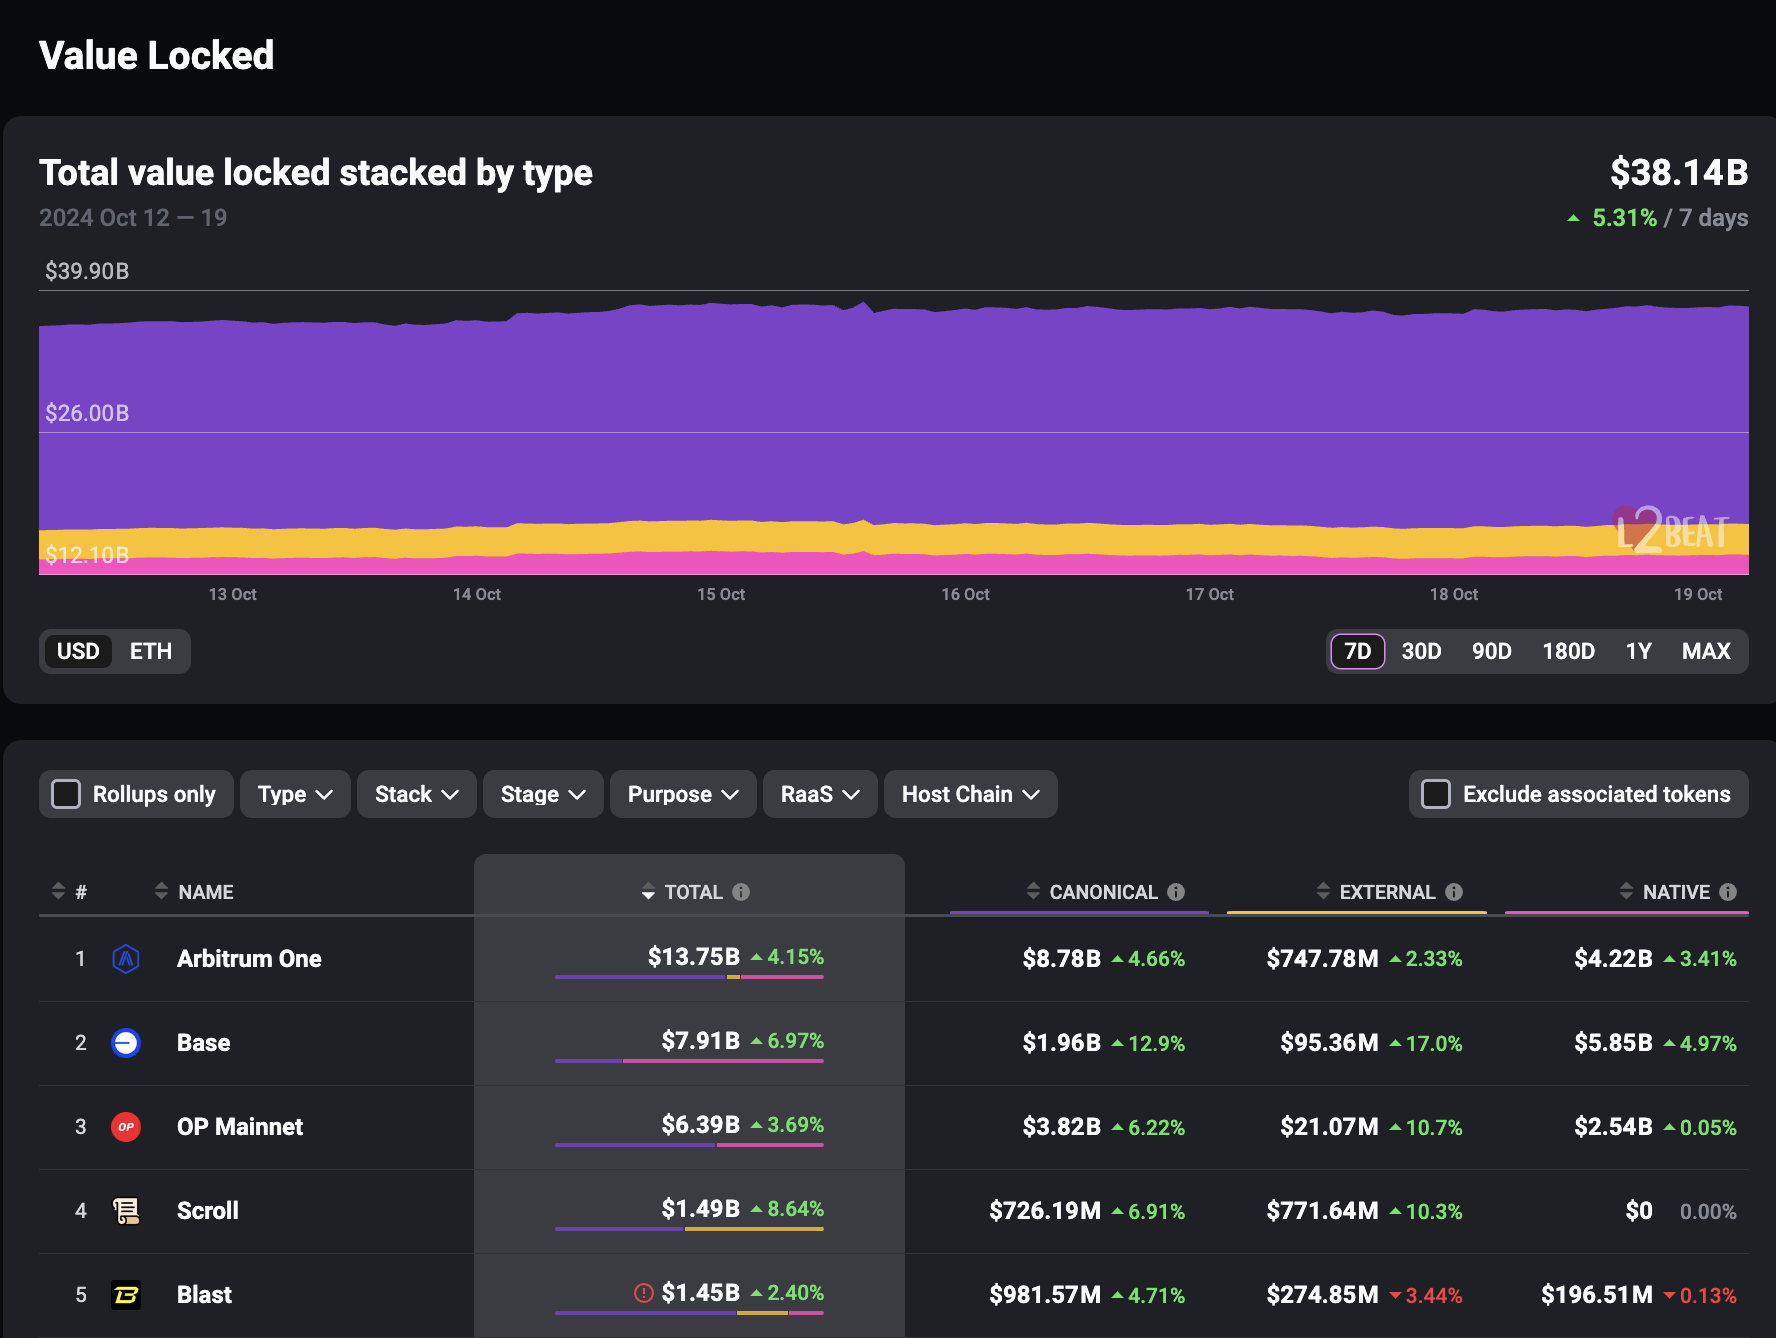The height and width of the screenshot is (1338, 1776).
Task: Click the Arbitrum One logo icon
Action: [x=126, y=959]
